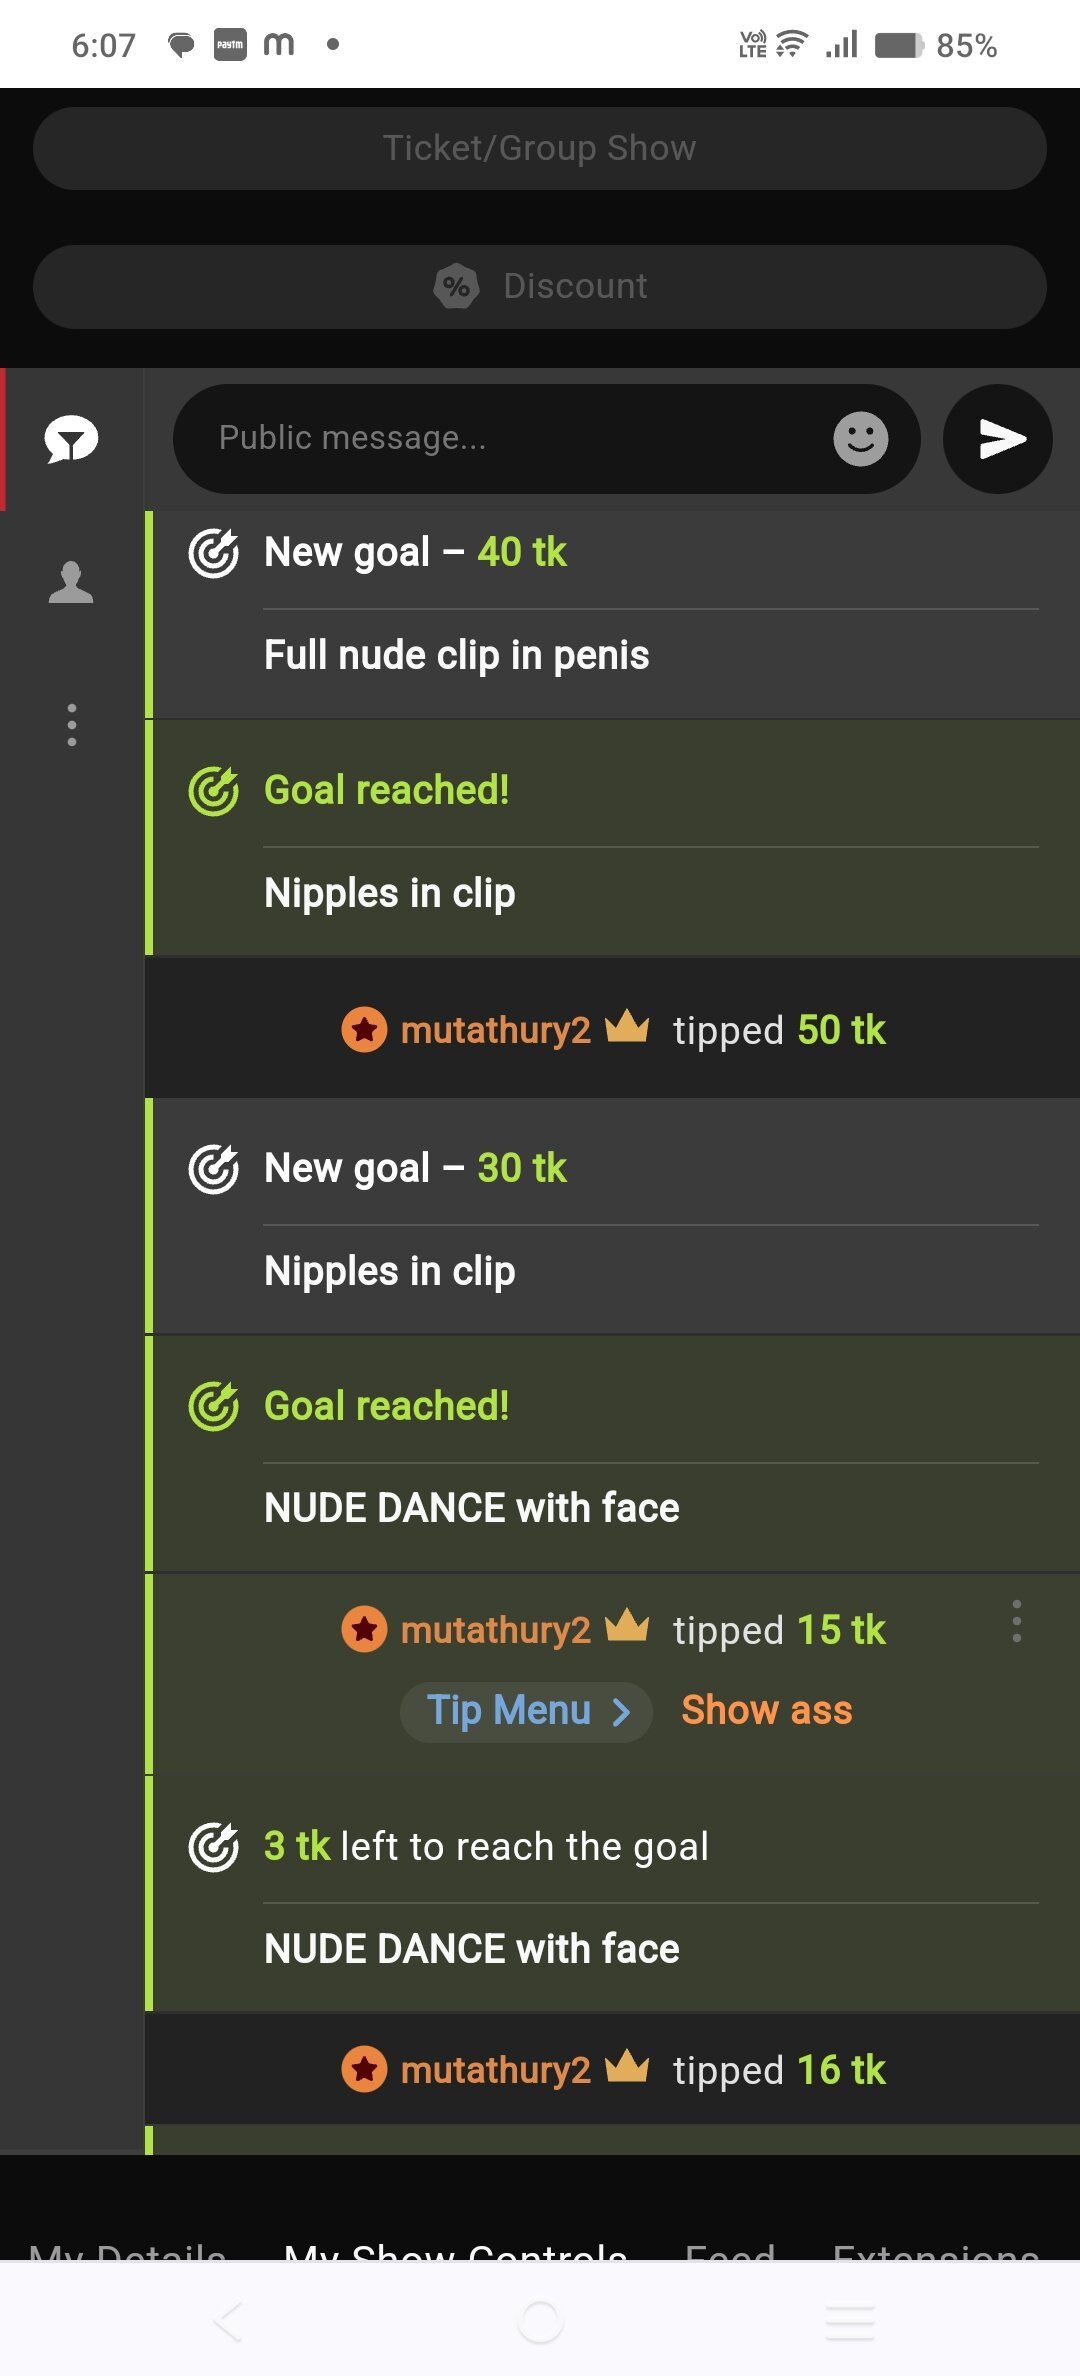Expand the Tip Menu chevron
This screenshot has width=1080, height=2376.
click(621, 1712)
